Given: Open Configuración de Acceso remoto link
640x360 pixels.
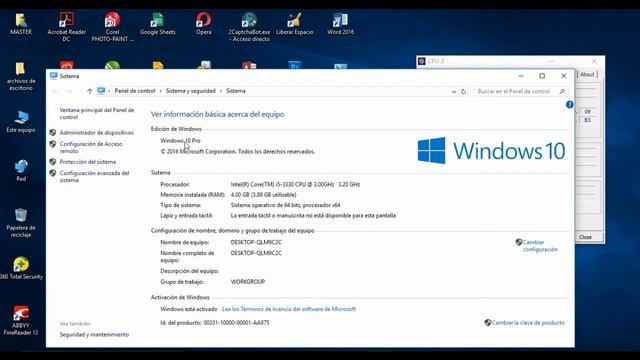Looking at the screenshot, I should pos(91,147).
